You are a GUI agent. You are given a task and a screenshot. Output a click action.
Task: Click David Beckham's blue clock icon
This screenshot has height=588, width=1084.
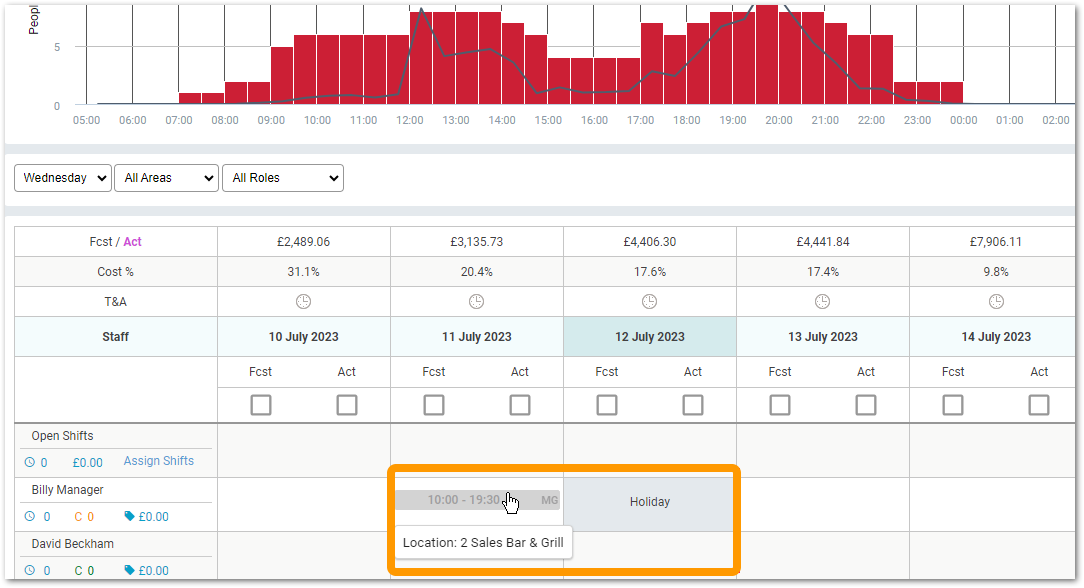pyautogui.click(x=30, y=569)
